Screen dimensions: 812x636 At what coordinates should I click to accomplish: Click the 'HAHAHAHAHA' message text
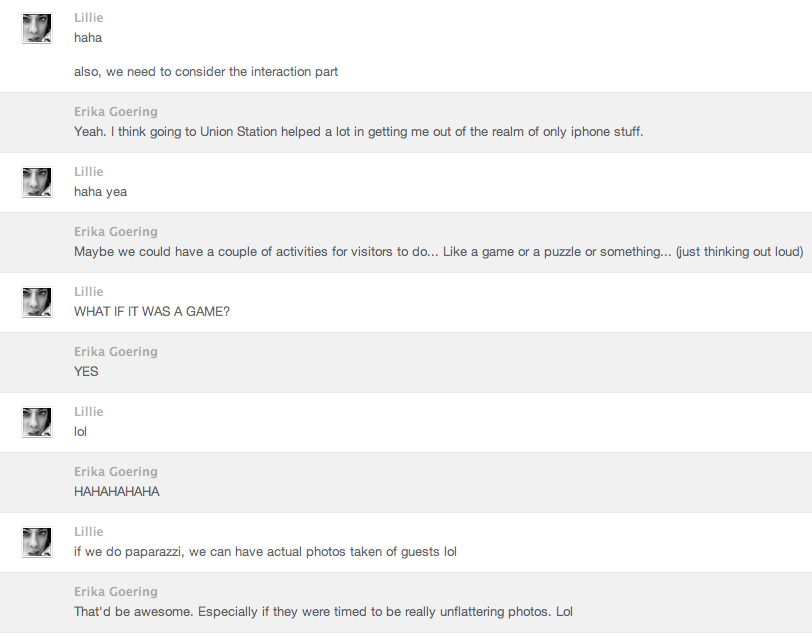[x=117, y=492]
